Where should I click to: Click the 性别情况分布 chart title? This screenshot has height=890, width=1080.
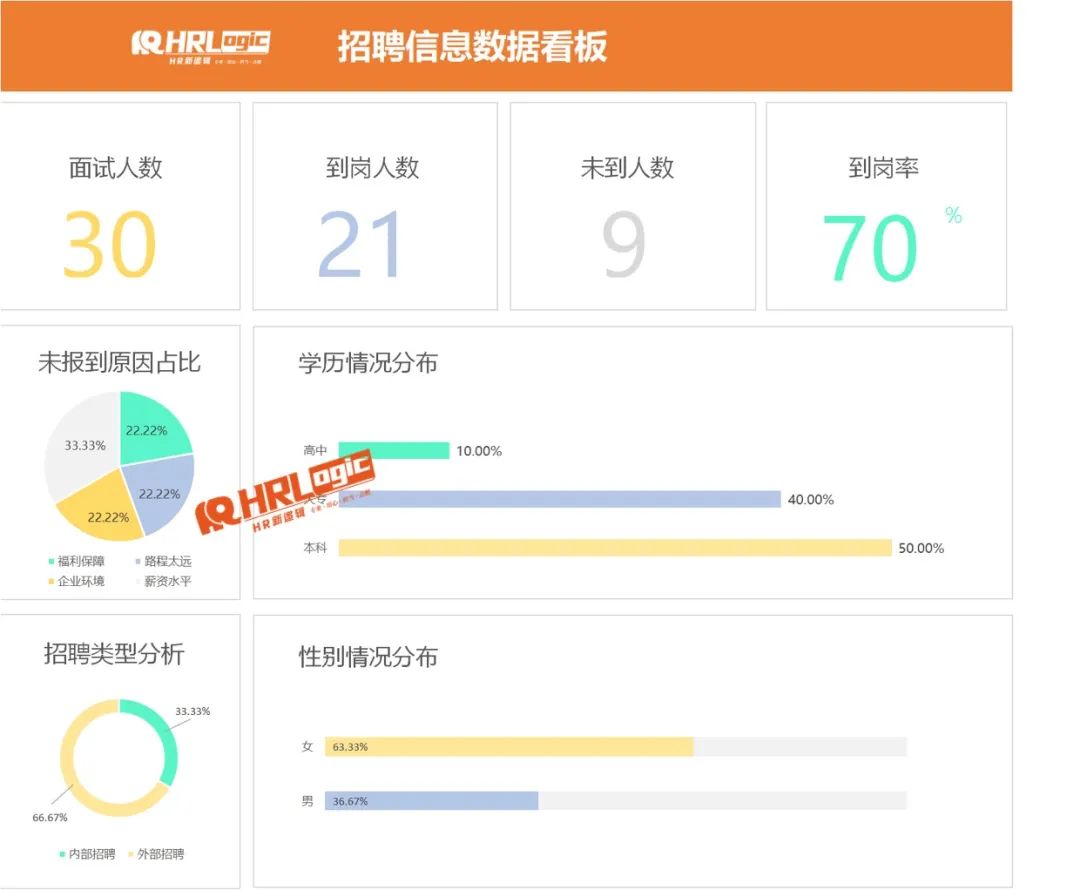368,657
